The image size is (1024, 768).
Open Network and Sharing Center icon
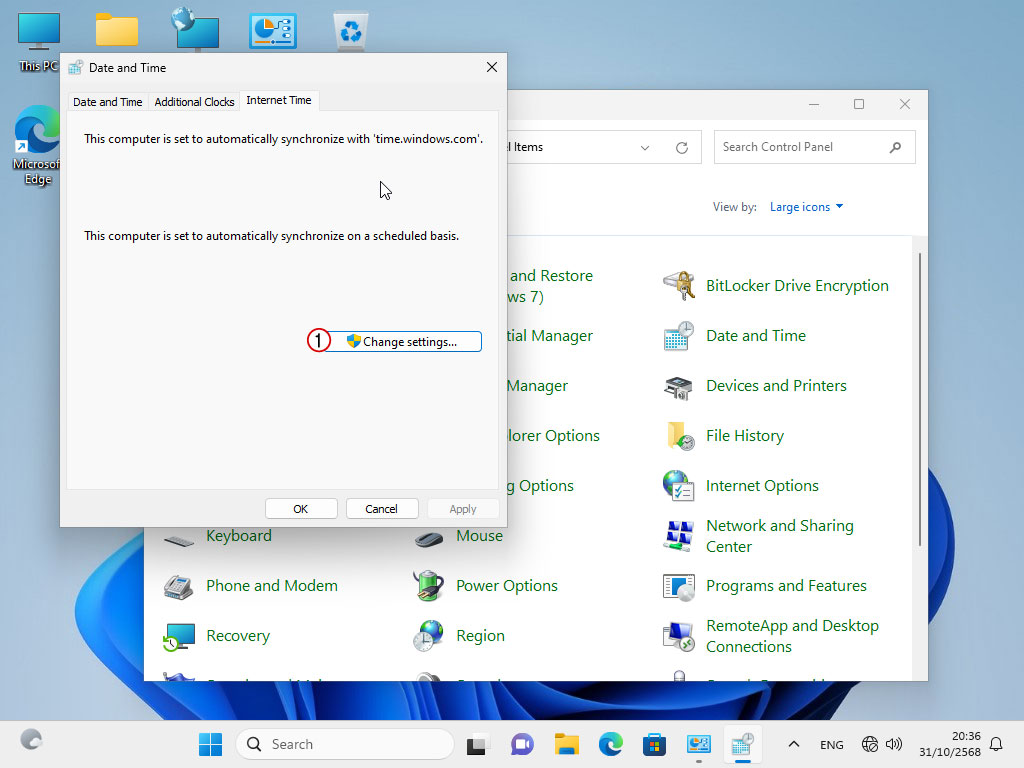coord(679,536)
